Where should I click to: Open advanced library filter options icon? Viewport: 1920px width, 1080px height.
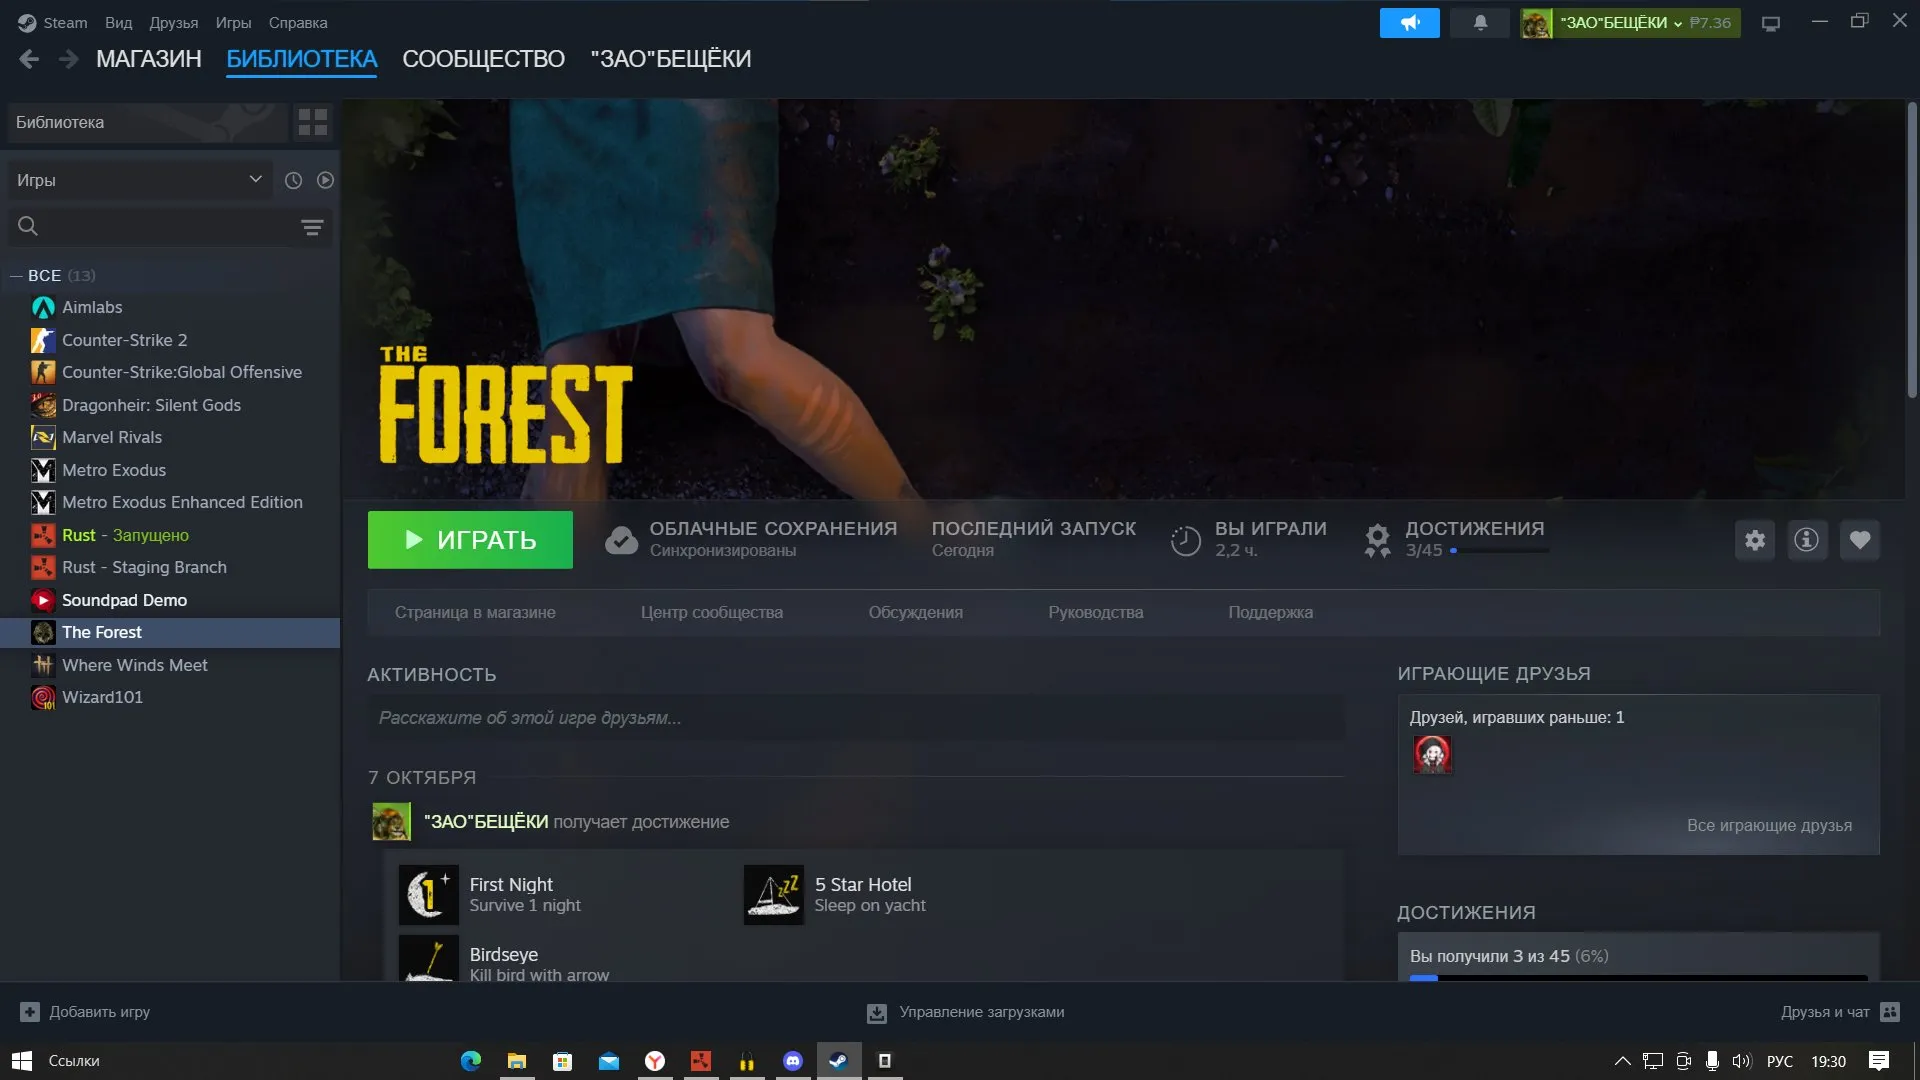(312, 227)
